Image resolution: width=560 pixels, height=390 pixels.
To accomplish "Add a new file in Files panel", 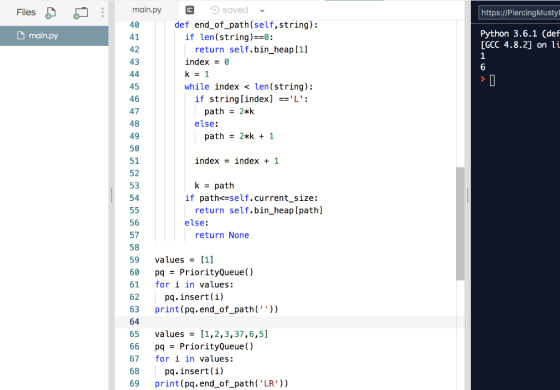I will [50, 12].
